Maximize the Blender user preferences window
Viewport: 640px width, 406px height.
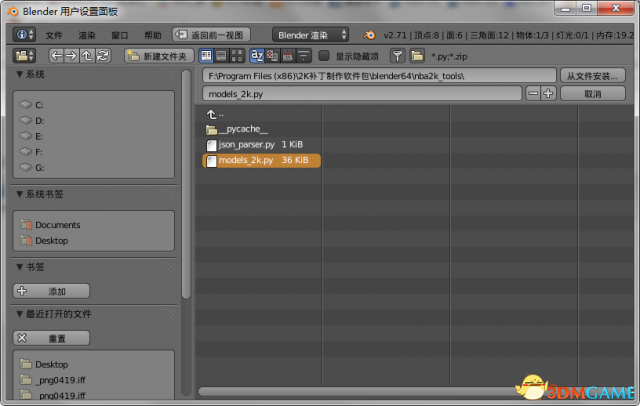pyautogui.click(x=587, y=8)
